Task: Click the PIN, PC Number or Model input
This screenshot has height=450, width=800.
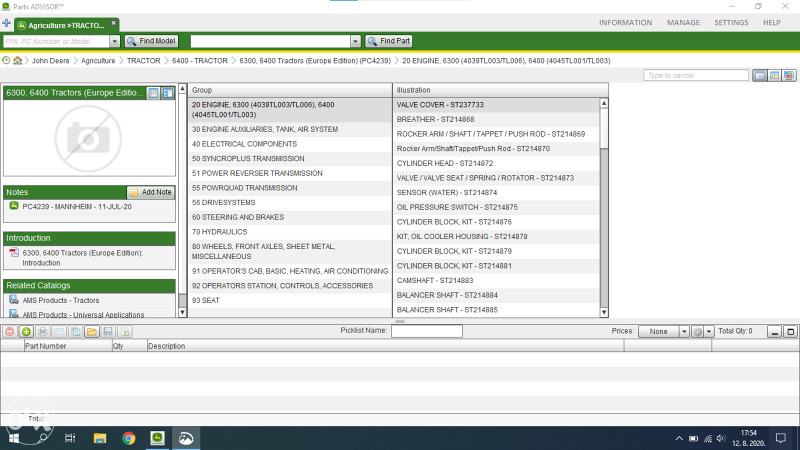Action: (56, 41)
